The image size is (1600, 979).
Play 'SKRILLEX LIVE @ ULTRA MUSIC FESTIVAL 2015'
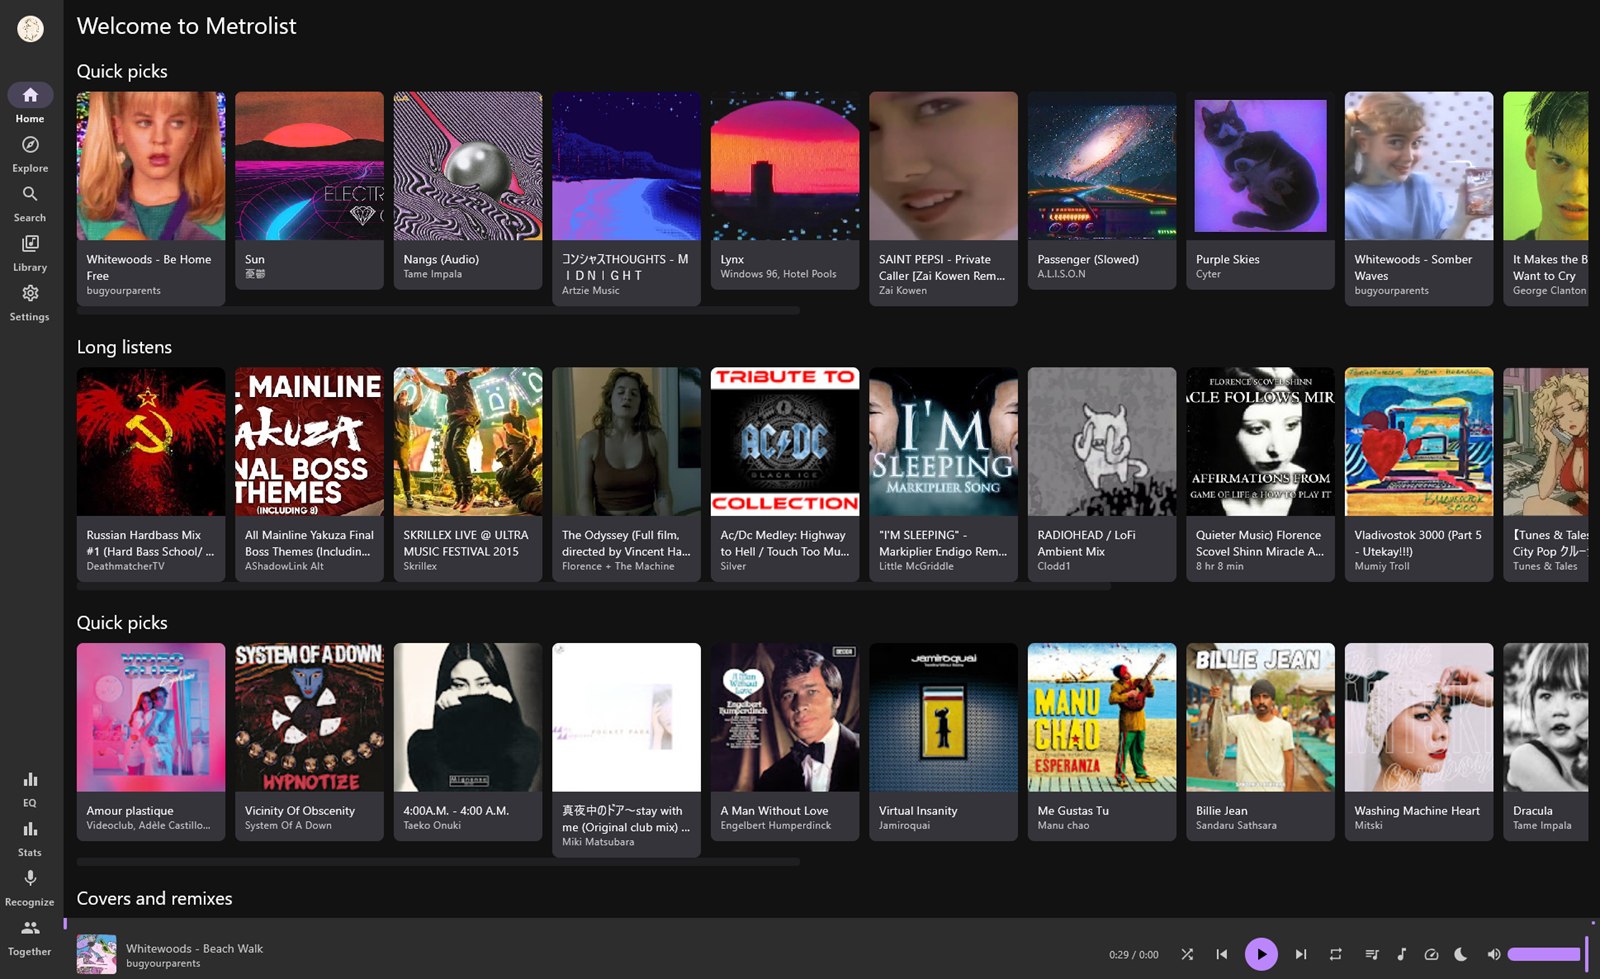[468, 474]
